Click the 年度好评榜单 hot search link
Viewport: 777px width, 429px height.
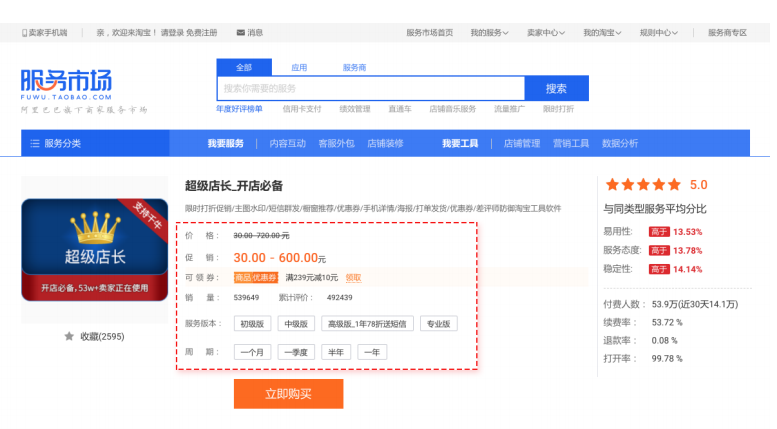pos(239,109)
